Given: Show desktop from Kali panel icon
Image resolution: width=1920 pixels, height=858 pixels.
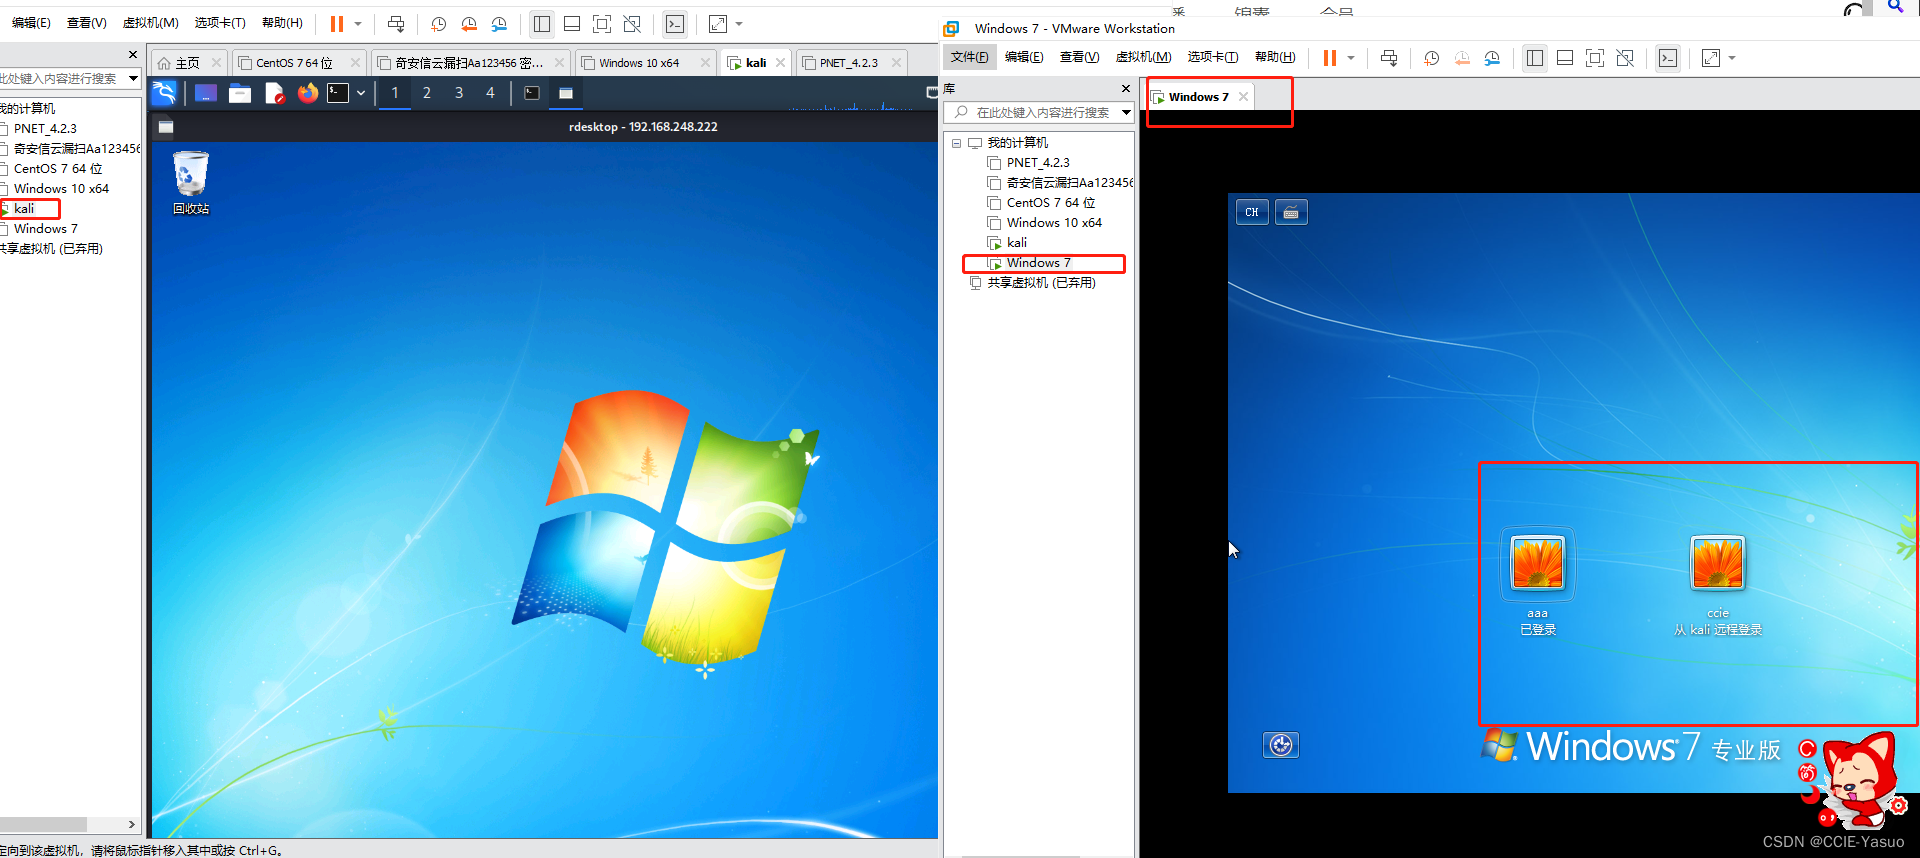Looking at the screenshot, I should (206, 93).
